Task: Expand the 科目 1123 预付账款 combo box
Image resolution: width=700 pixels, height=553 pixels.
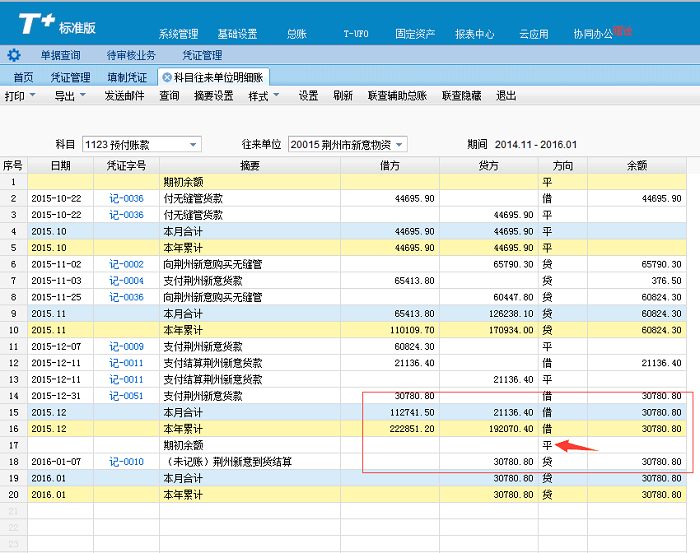Action: coord(194,144)
